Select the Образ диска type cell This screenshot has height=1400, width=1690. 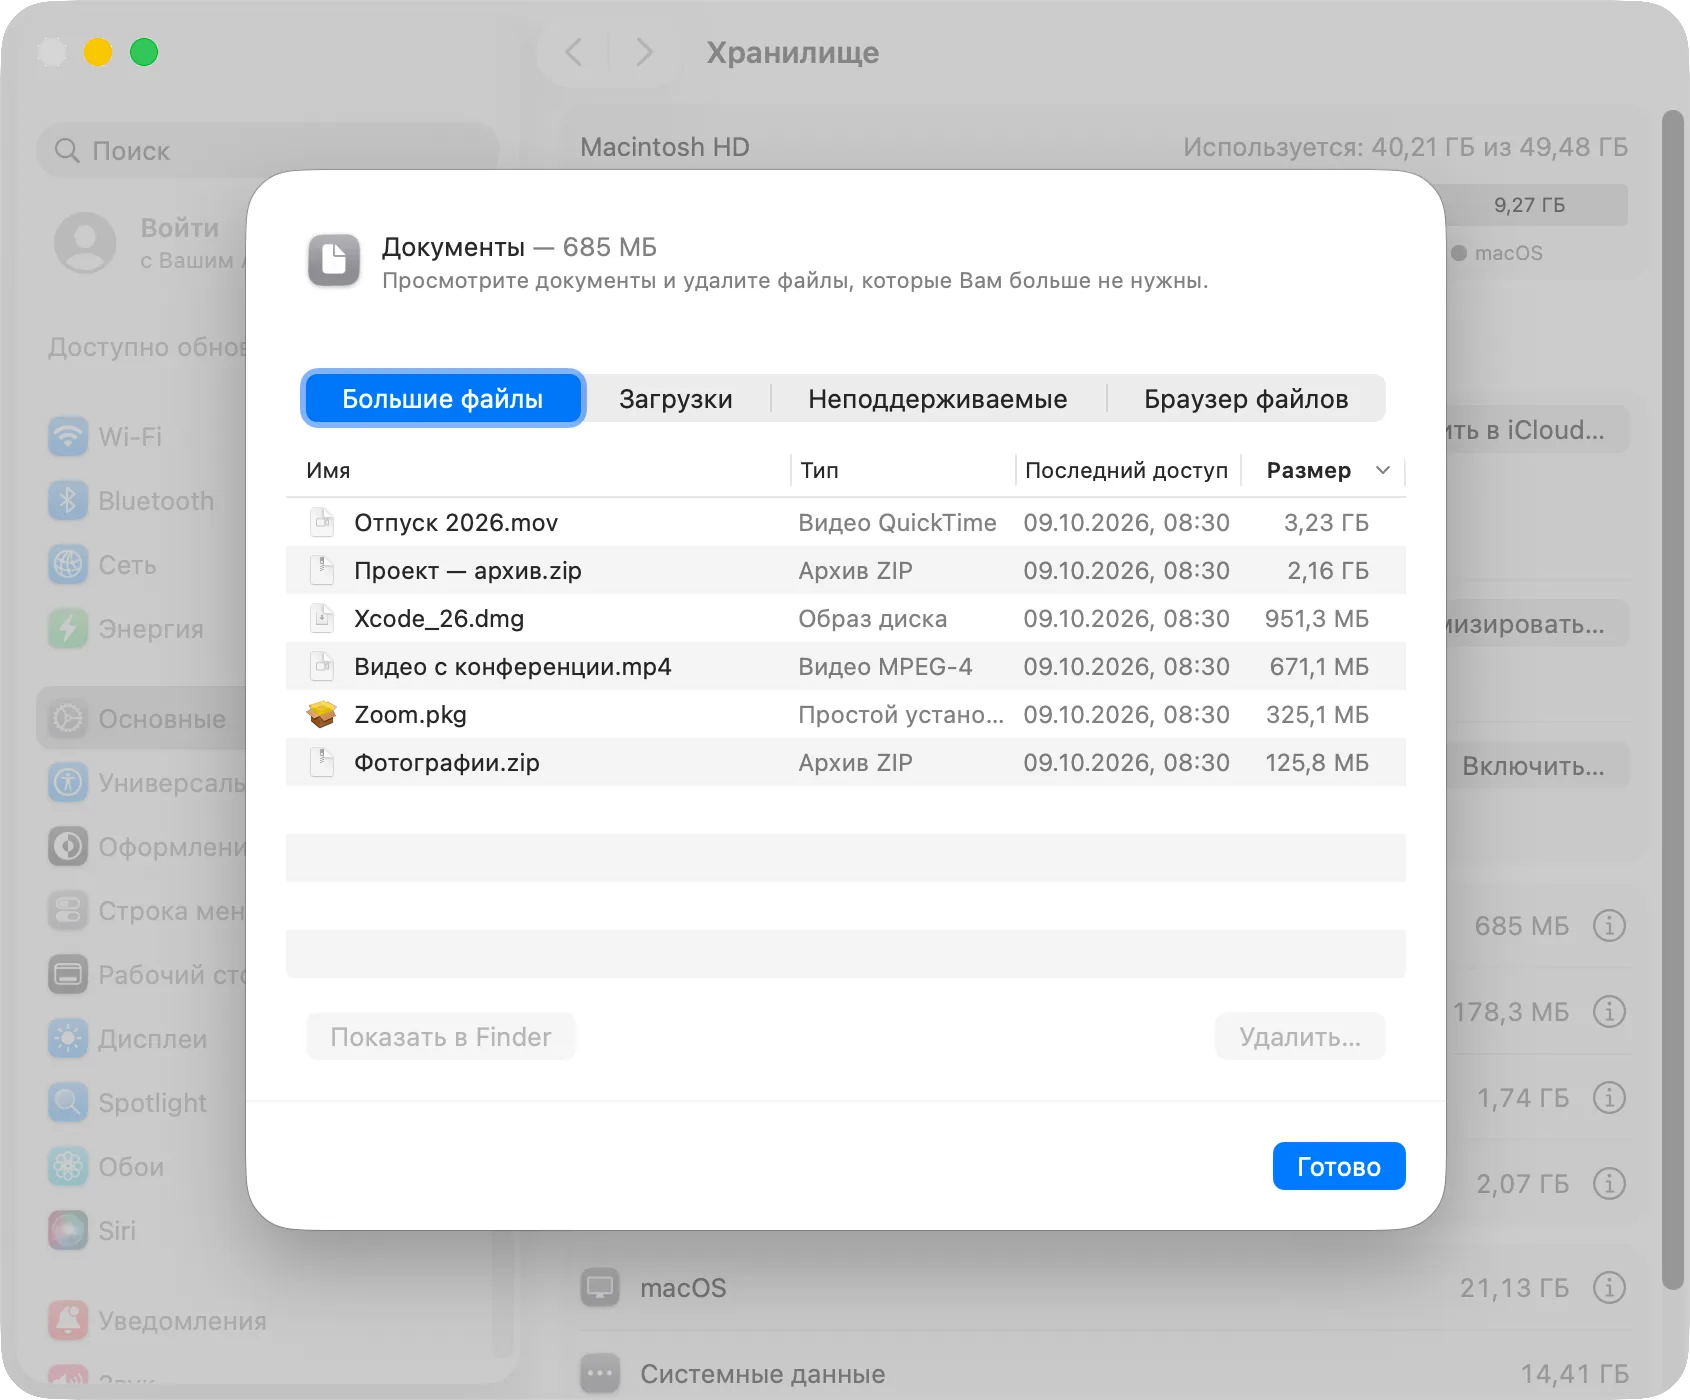click(872, 618)
